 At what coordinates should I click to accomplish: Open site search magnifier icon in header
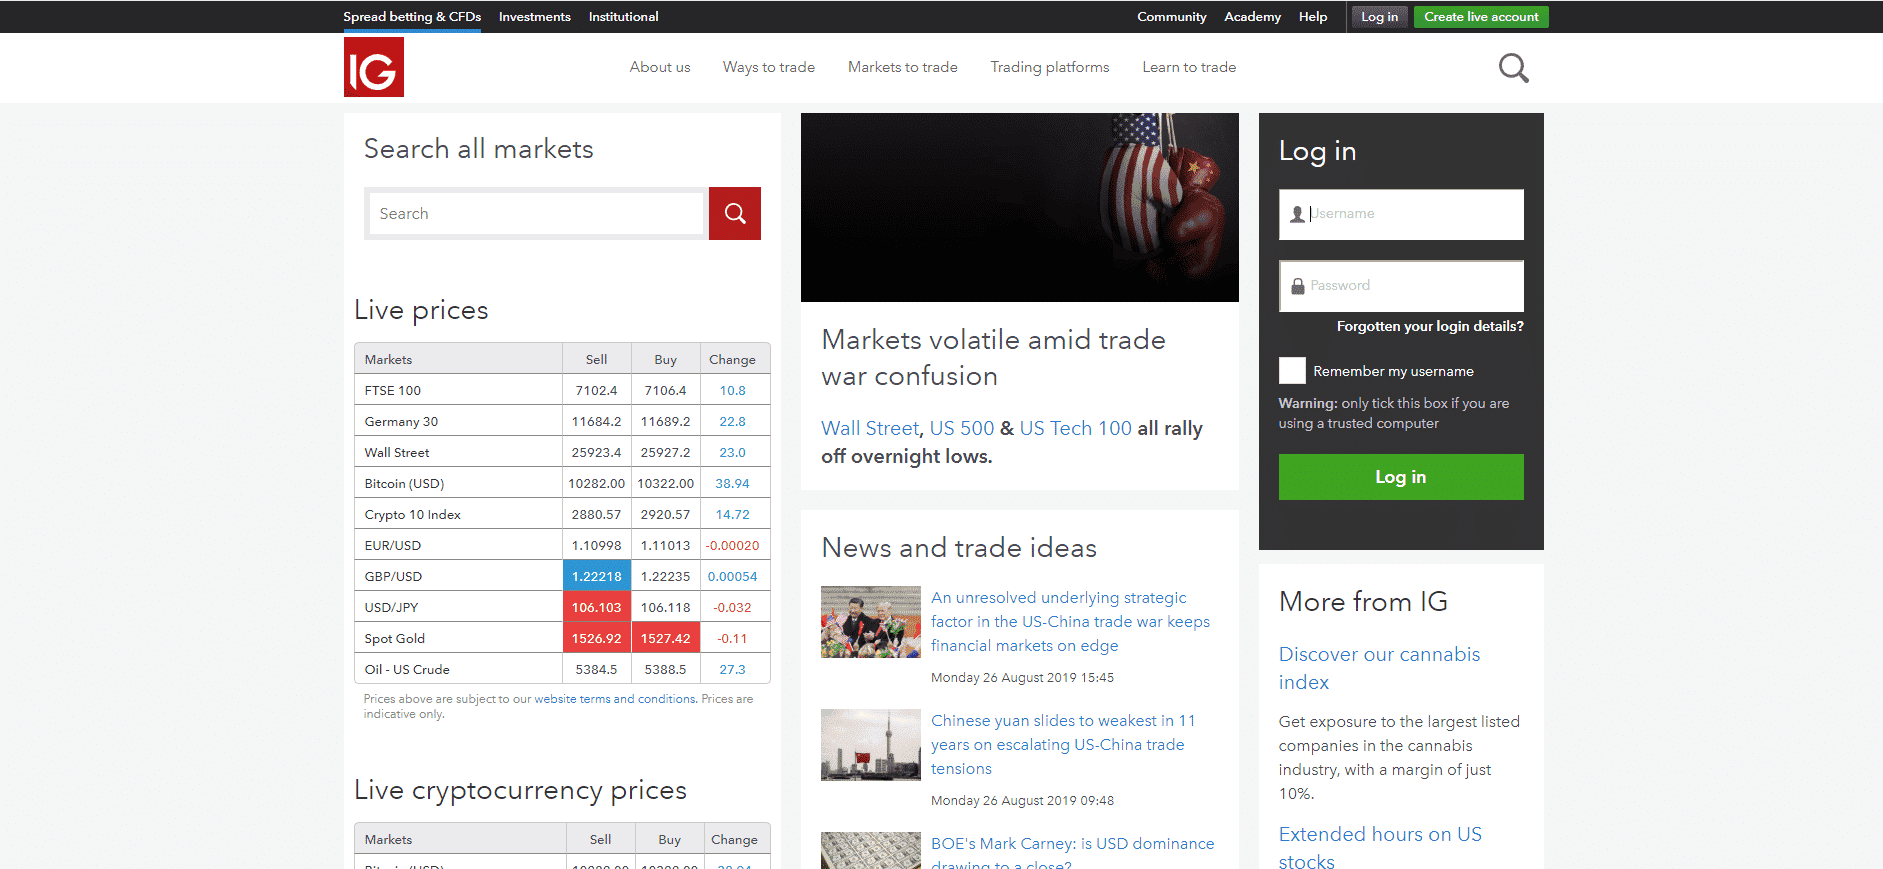[1513, 68]
